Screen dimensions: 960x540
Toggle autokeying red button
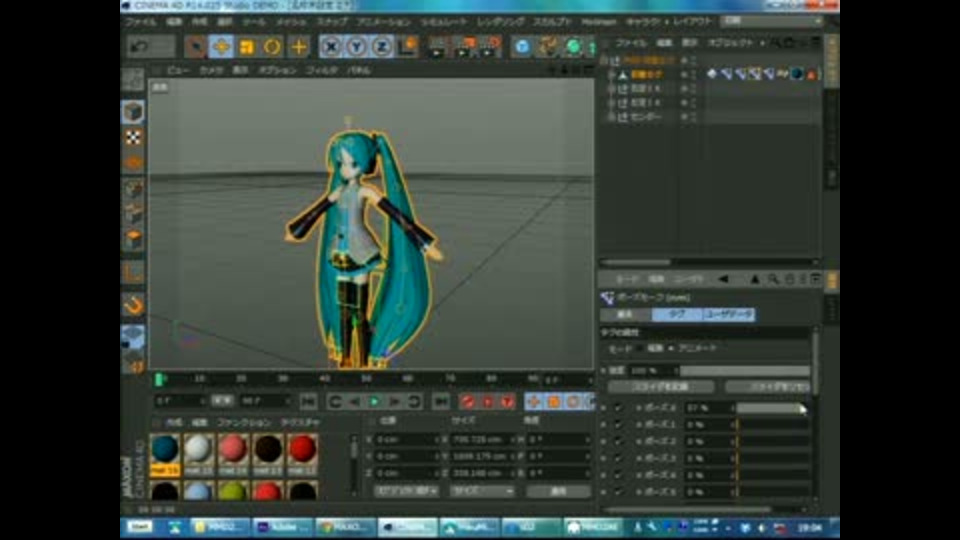[488, 402]
